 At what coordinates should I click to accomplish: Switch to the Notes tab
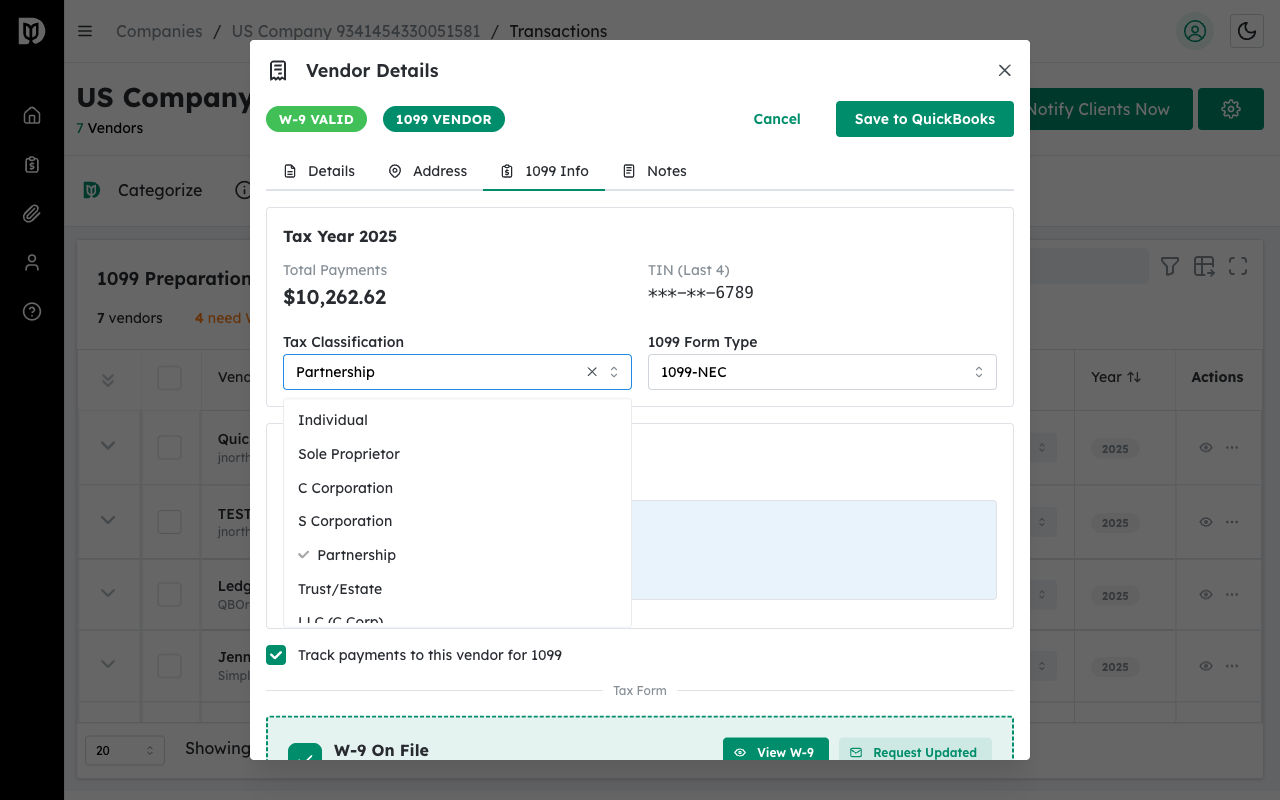(654, 171)
